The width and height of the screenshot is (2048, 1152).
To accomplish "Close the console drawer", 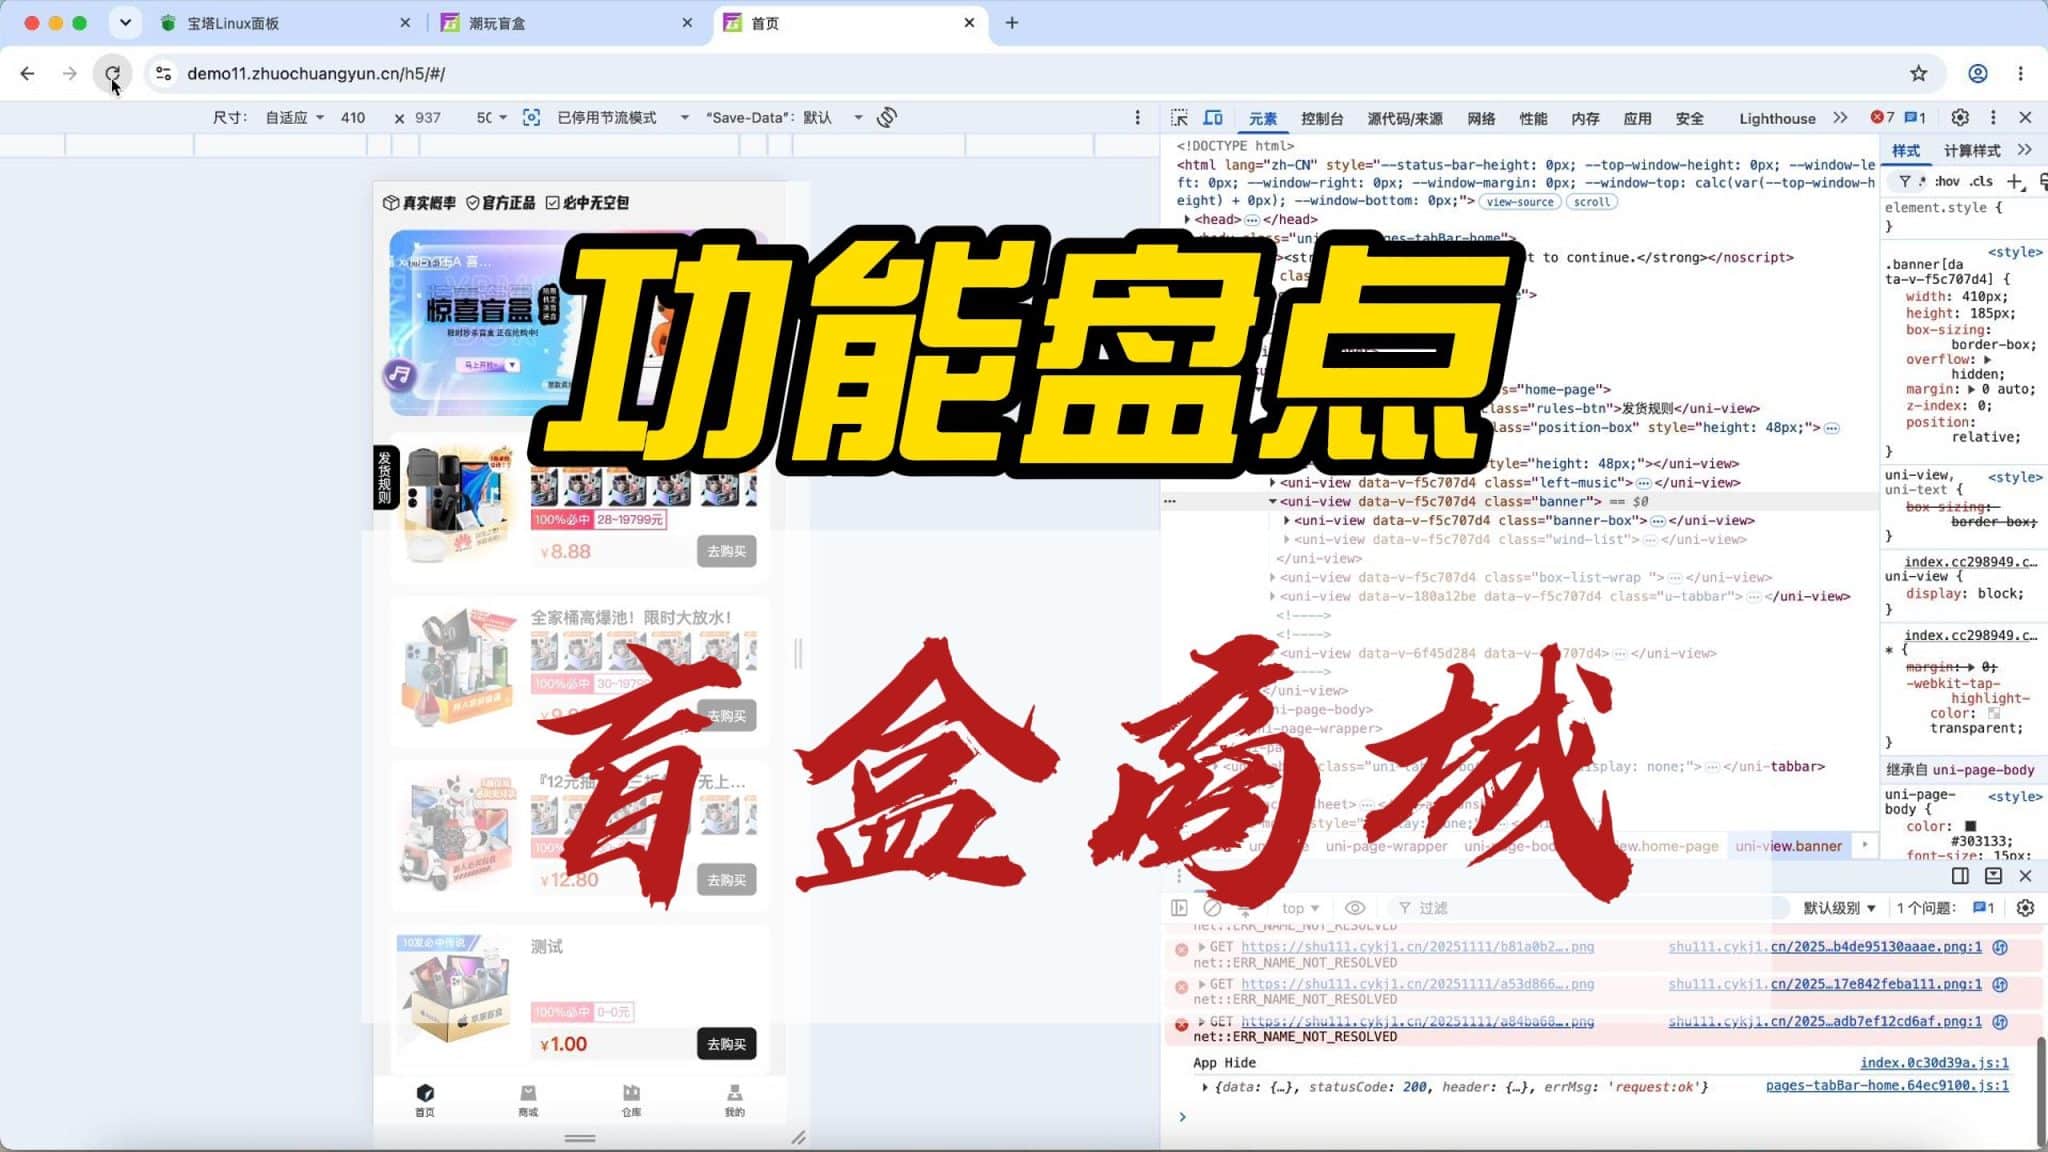I will point(2025,876).
